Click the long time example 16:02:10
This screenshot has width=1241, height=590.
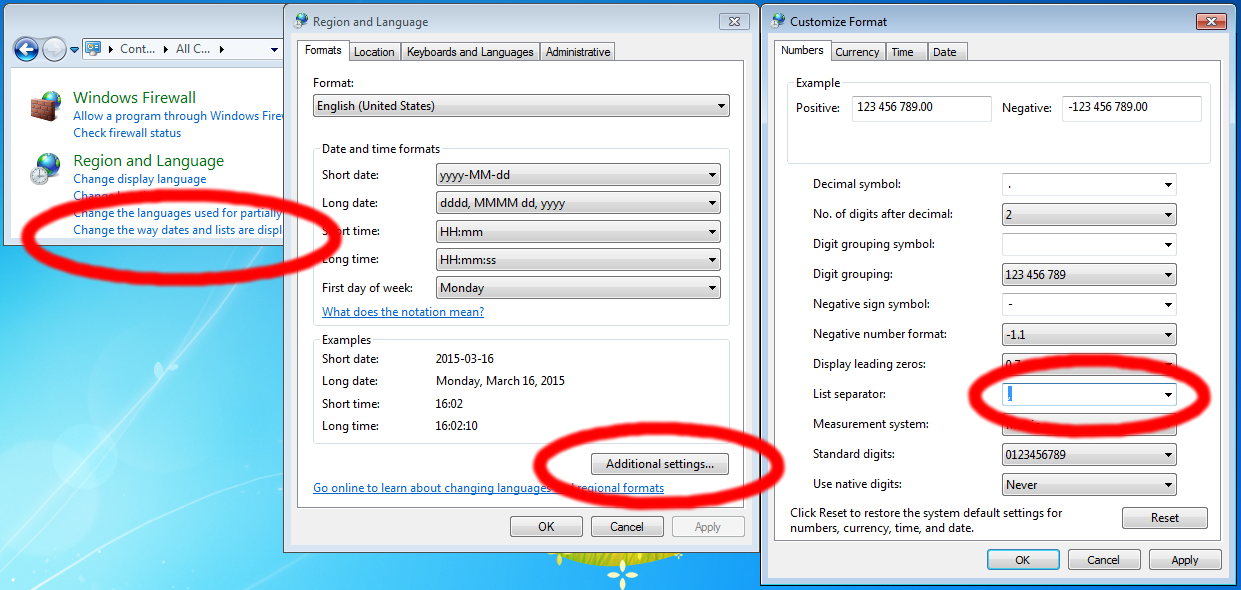[457, 426]
